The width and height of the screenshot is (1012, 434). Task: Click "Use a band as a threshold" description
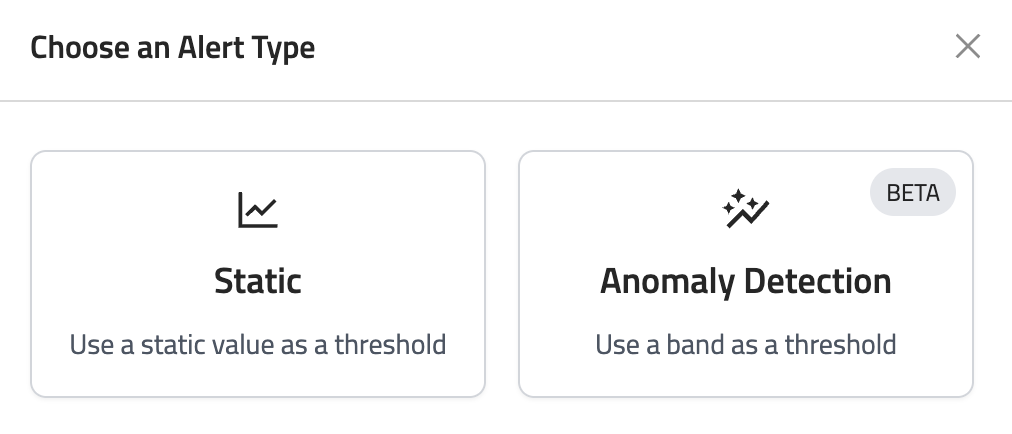745,345
